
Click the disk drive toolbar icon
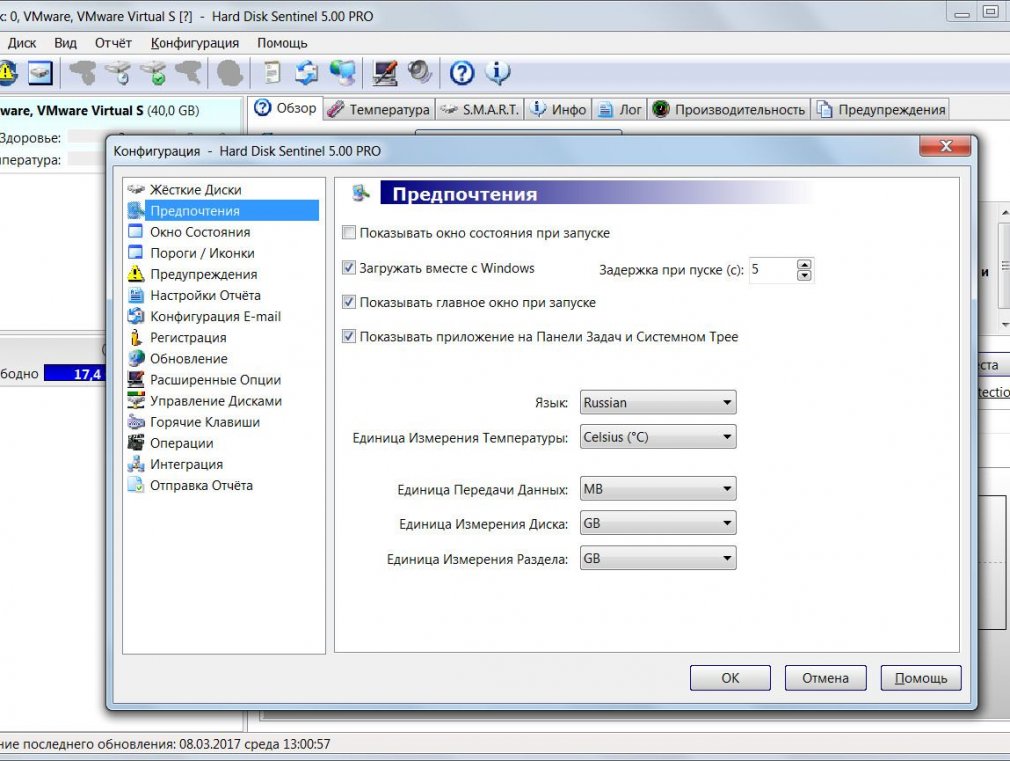(40, 73)
